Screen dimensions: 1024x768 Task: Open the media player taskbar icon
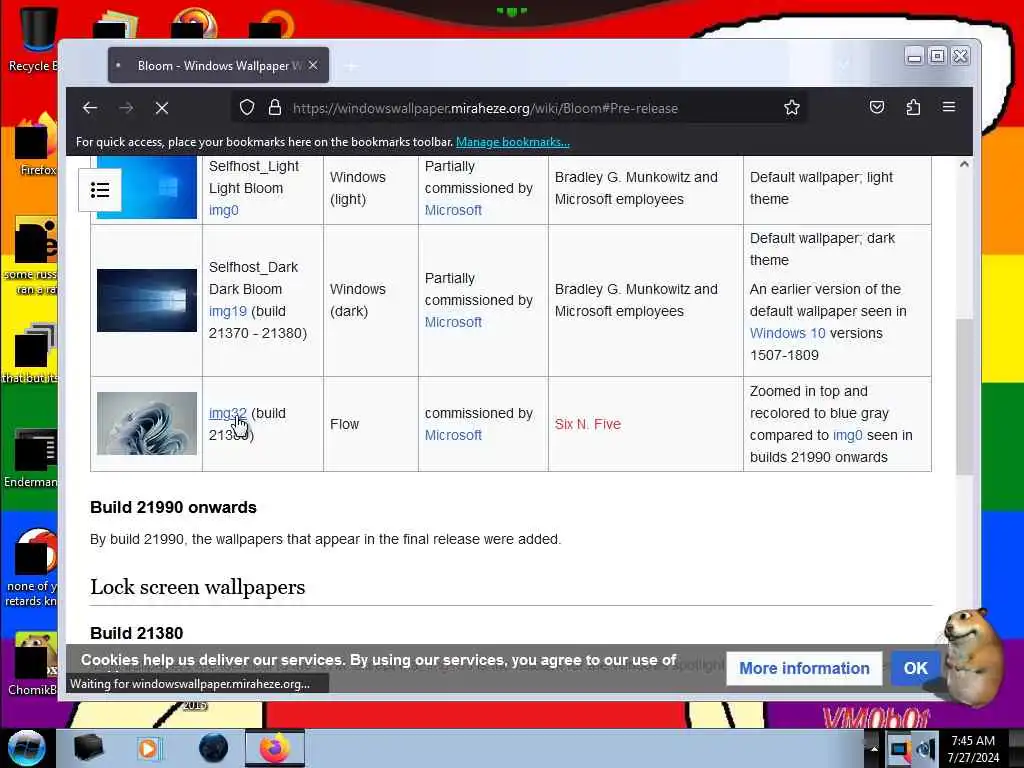149,748
